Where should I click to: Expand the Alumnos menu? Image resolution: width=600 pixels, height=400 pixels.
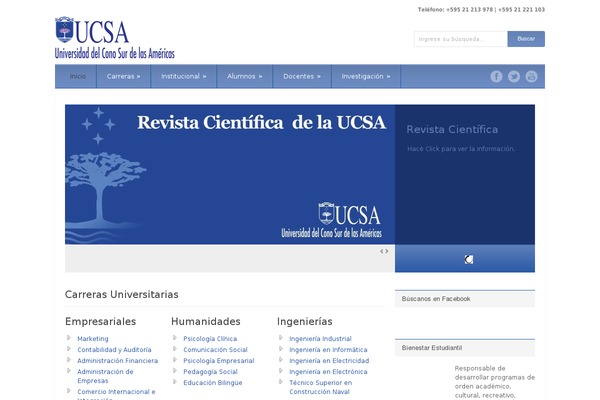click(x=245, y=77)
